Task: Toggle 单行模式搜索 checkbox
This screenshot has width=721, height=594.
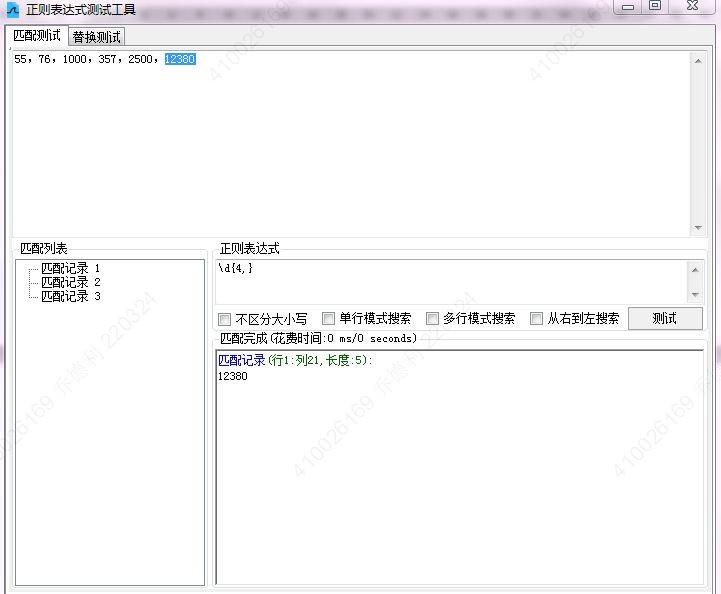Action: [x=328, y=318]
